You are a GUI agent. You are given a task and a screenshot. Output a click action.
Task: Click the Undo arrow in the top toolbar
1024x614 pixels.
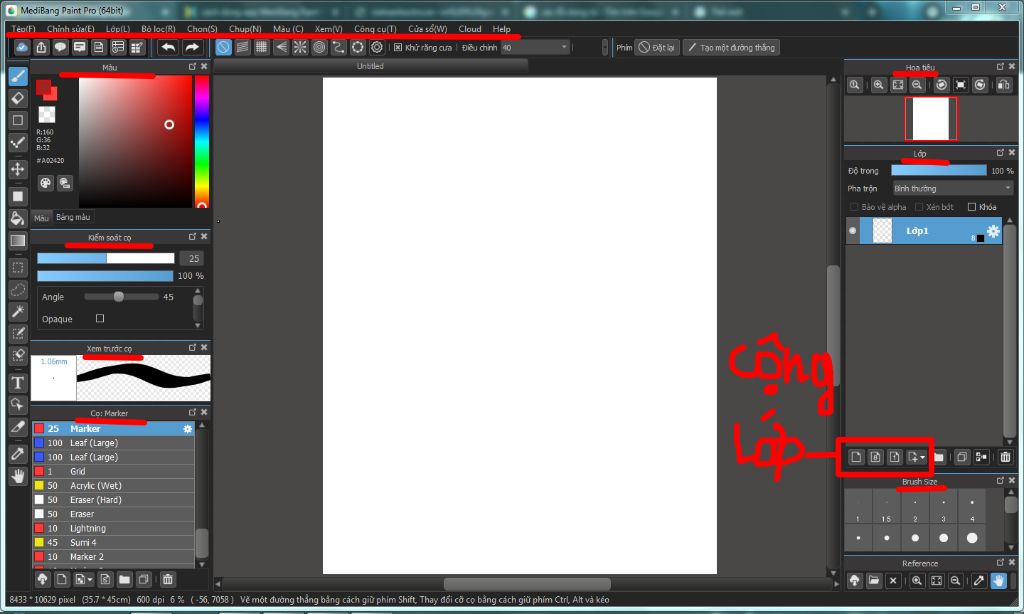point(168,47)
